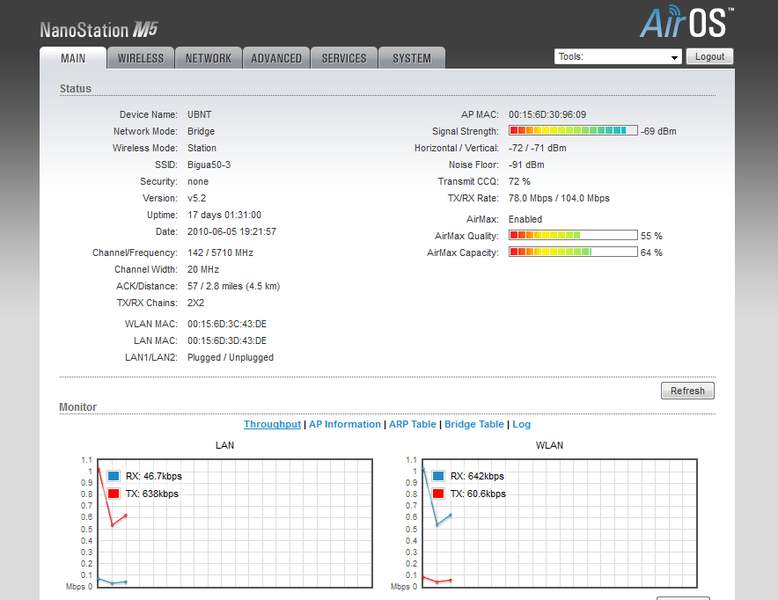This screenshot has width=778, height=600.
Task: Open the SYSTEM tab
Action: 412,58
